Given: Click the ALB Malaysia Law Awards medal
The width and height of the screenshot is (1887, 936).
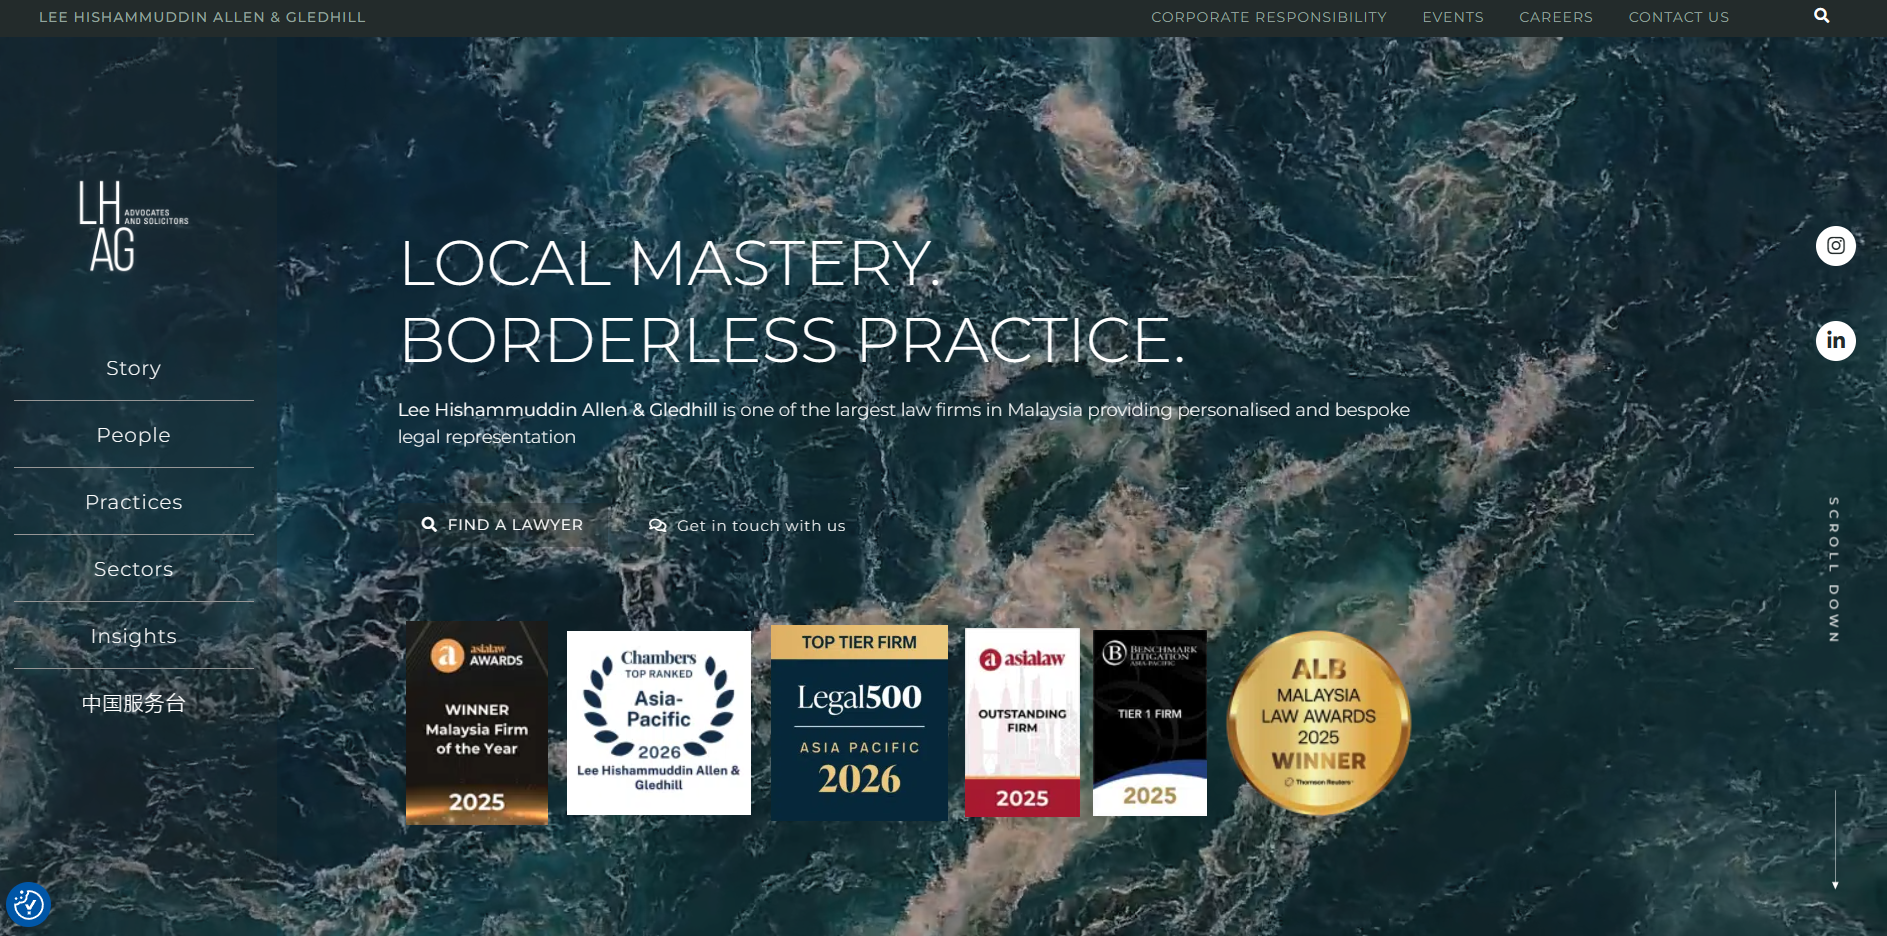Looking at the screenshot, I should pos(1319,723).
